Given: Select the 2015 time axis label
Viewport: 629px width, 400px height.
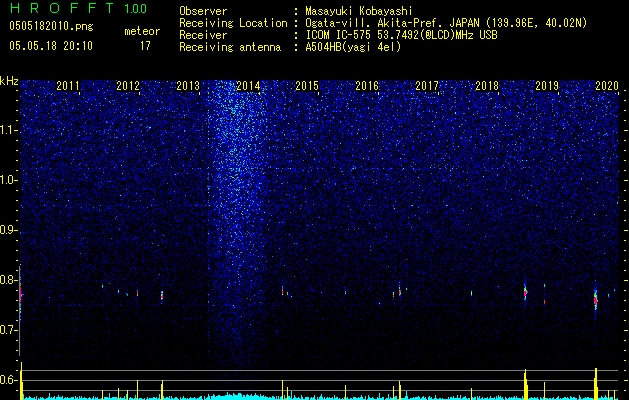Looking at the screenshot, I should point(307,85).
